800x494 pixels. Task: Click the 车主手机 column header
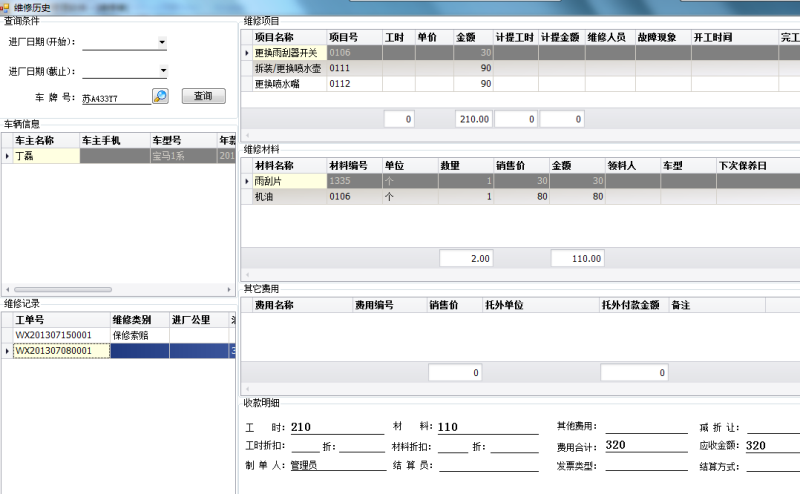coord(115,140)
